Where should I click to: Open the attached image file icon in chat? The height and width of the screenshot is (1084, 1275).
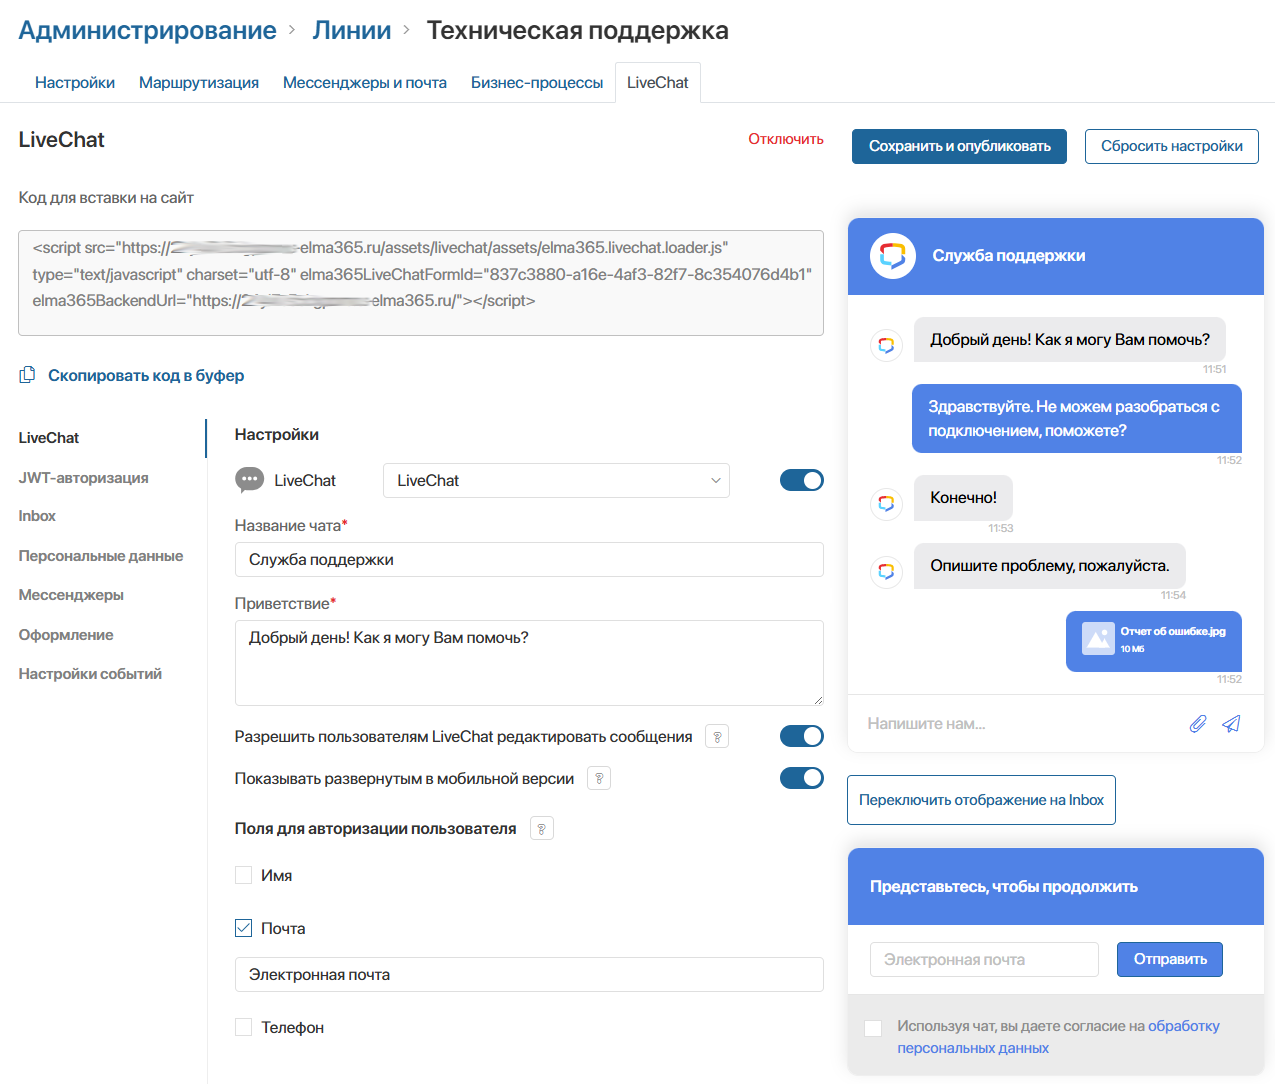click(1098, 639)
